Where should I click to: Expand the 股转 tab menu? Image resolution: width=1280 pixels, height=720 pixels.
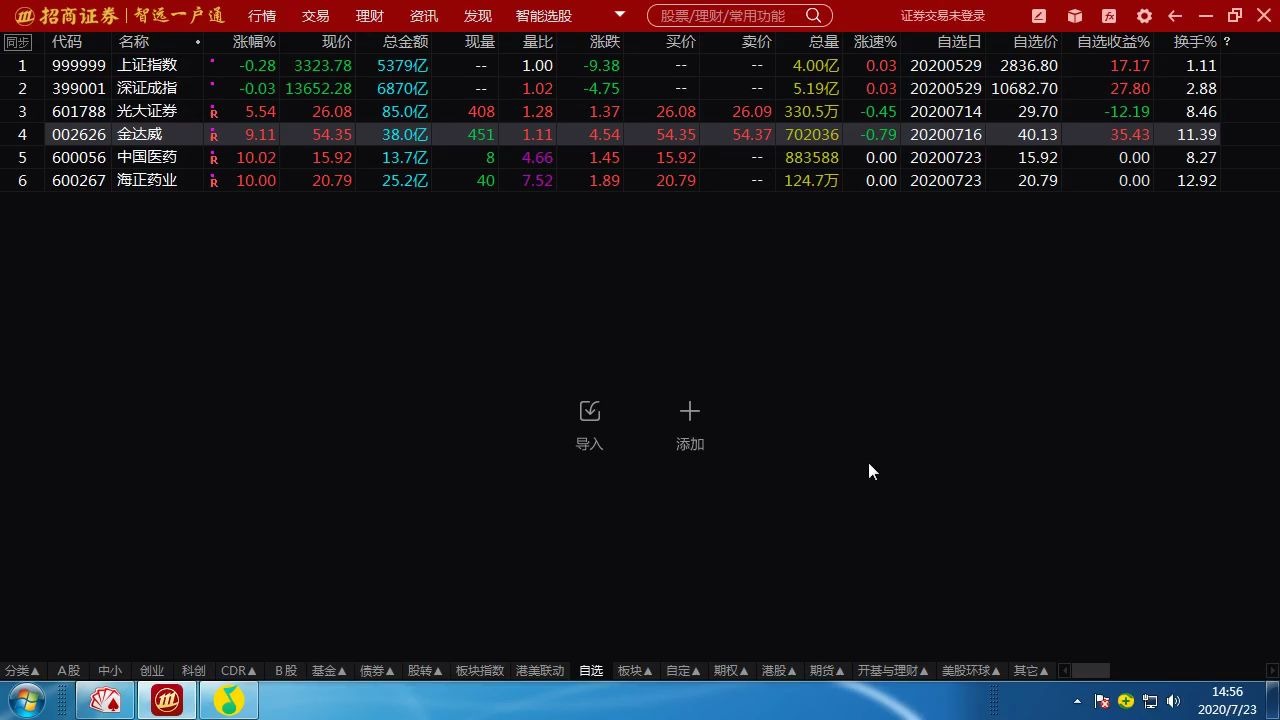click(x=425, y=671)
